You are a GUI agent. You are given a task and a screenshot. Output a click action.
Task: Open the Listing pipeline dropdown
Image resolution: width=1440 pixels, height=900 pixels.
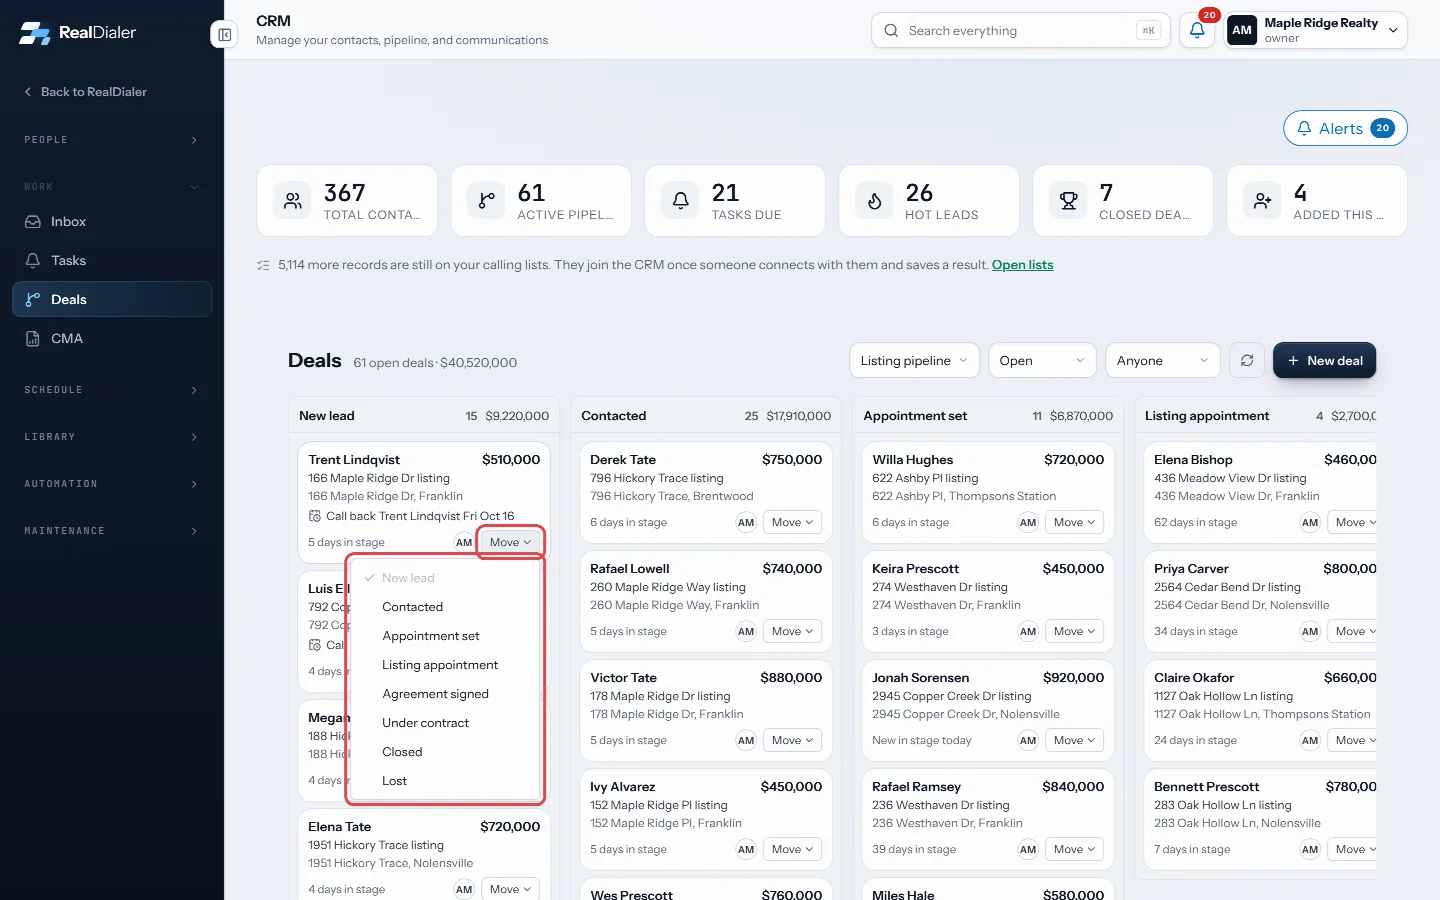click(914, 361)
